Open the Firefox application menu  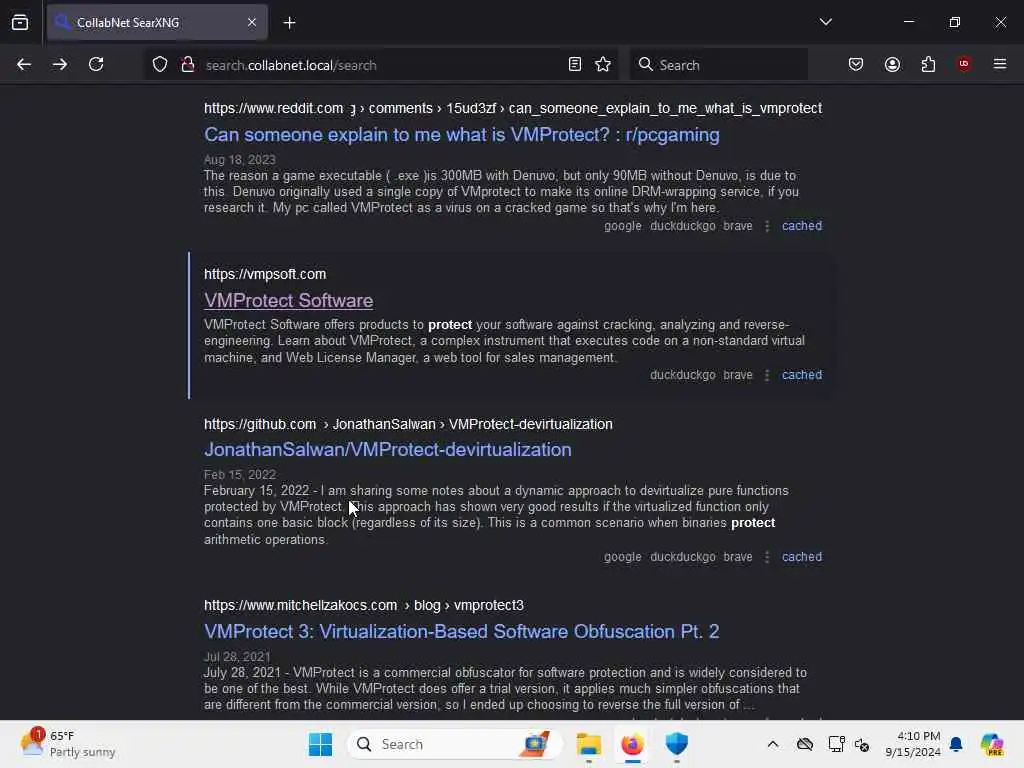(x=999, y=64)
